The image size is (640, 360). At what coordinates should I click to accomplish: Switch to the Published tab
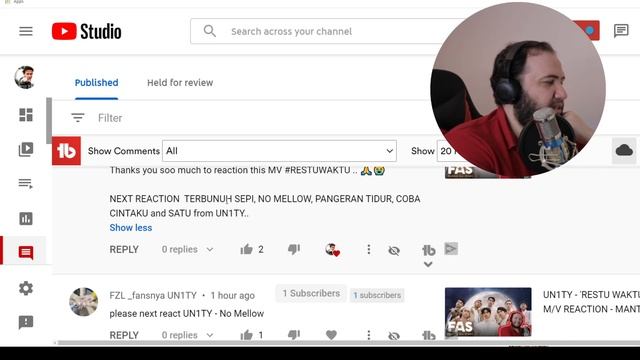coord(96,83)
